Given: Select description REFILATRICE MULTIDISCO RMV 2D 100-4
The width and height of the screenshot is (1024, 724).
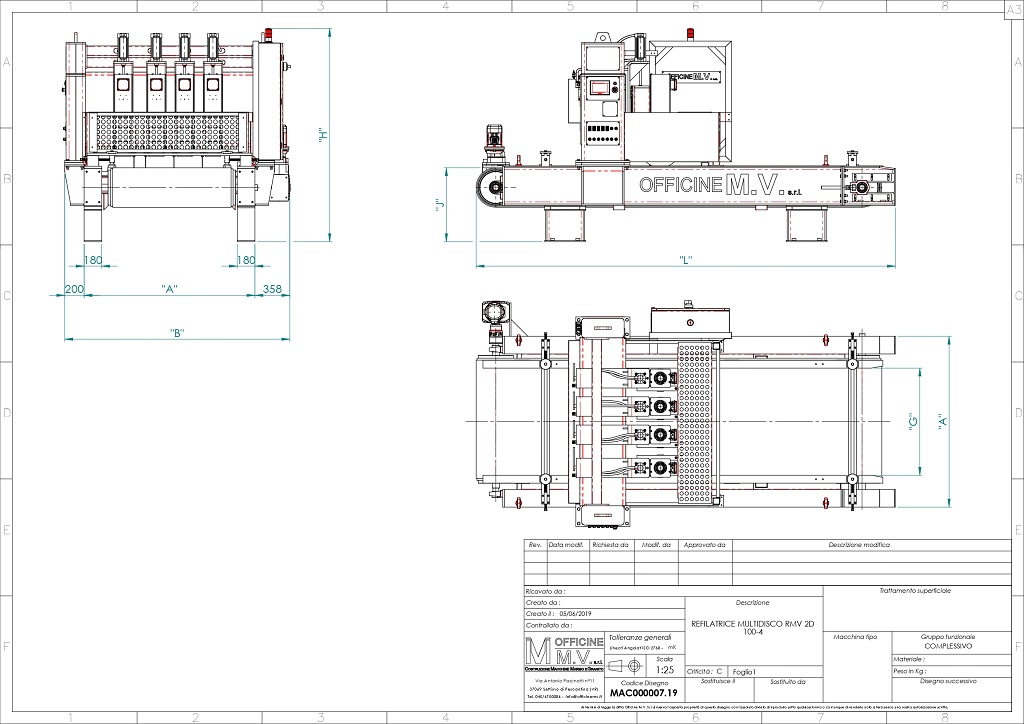Looking at the screenshot, I should coord(752,628).
